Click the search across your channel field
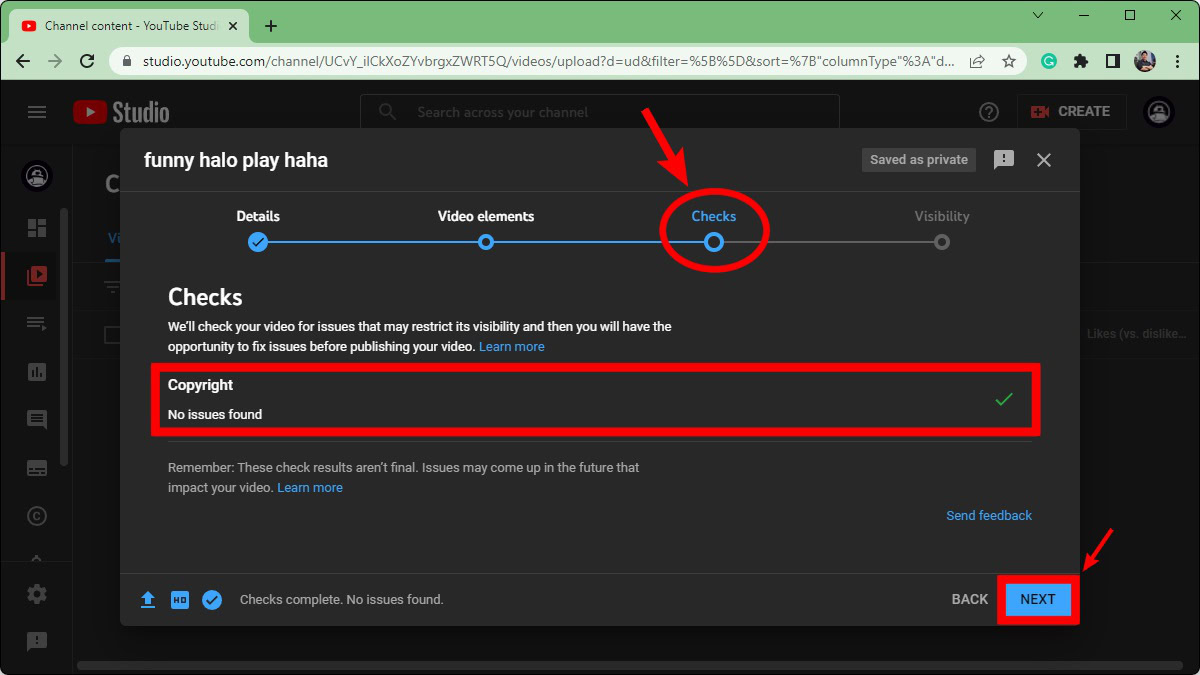The width and height of the screenshot is (1200, 675). 600,112
